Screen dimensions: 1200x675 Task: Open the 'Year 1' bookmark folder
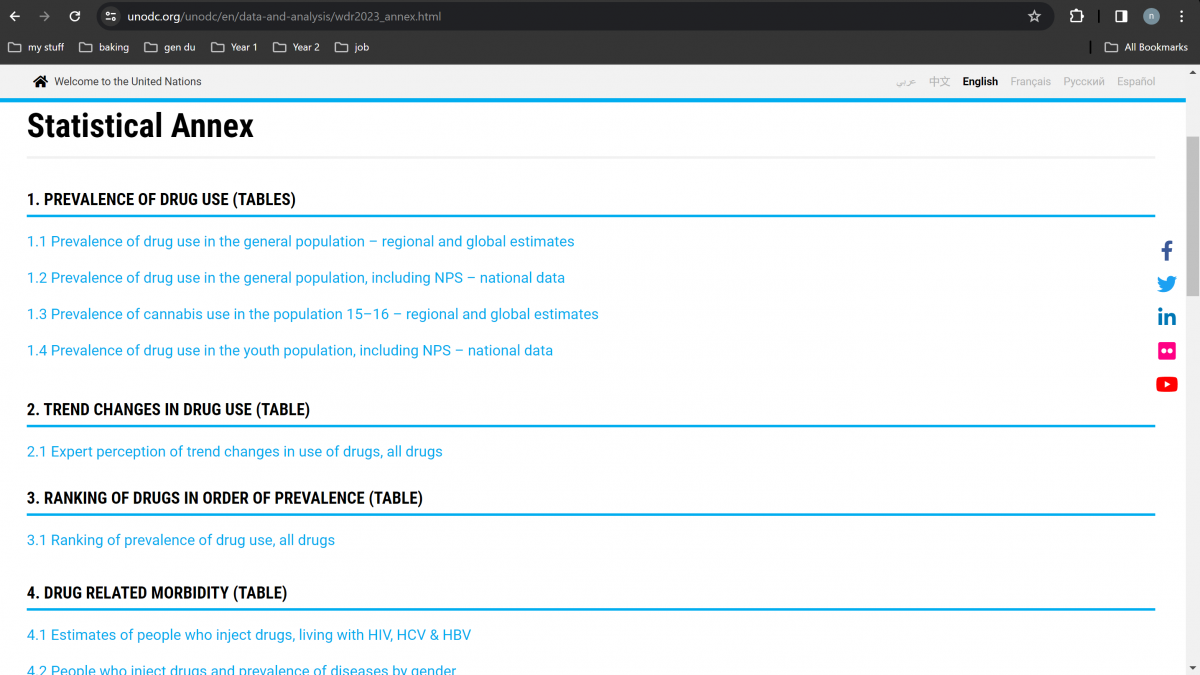click(x=234, y=47)
